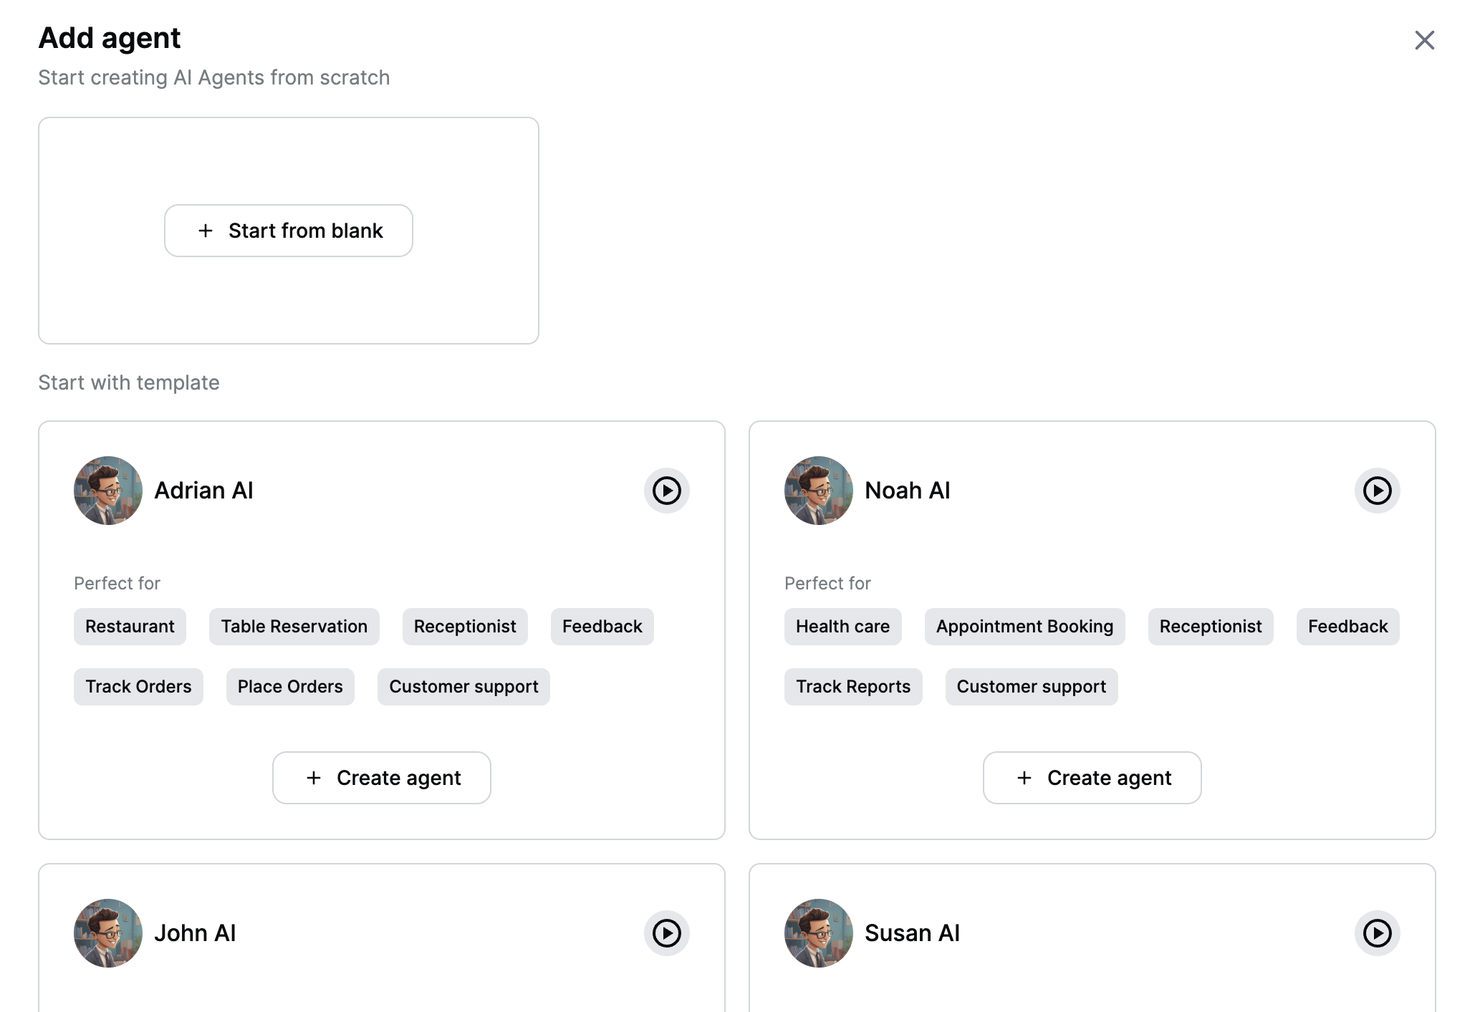Viewport: 1480px width, 1012px height.
Task: Play the Noah AI voice preview
Action: (x=1377, y=491)
